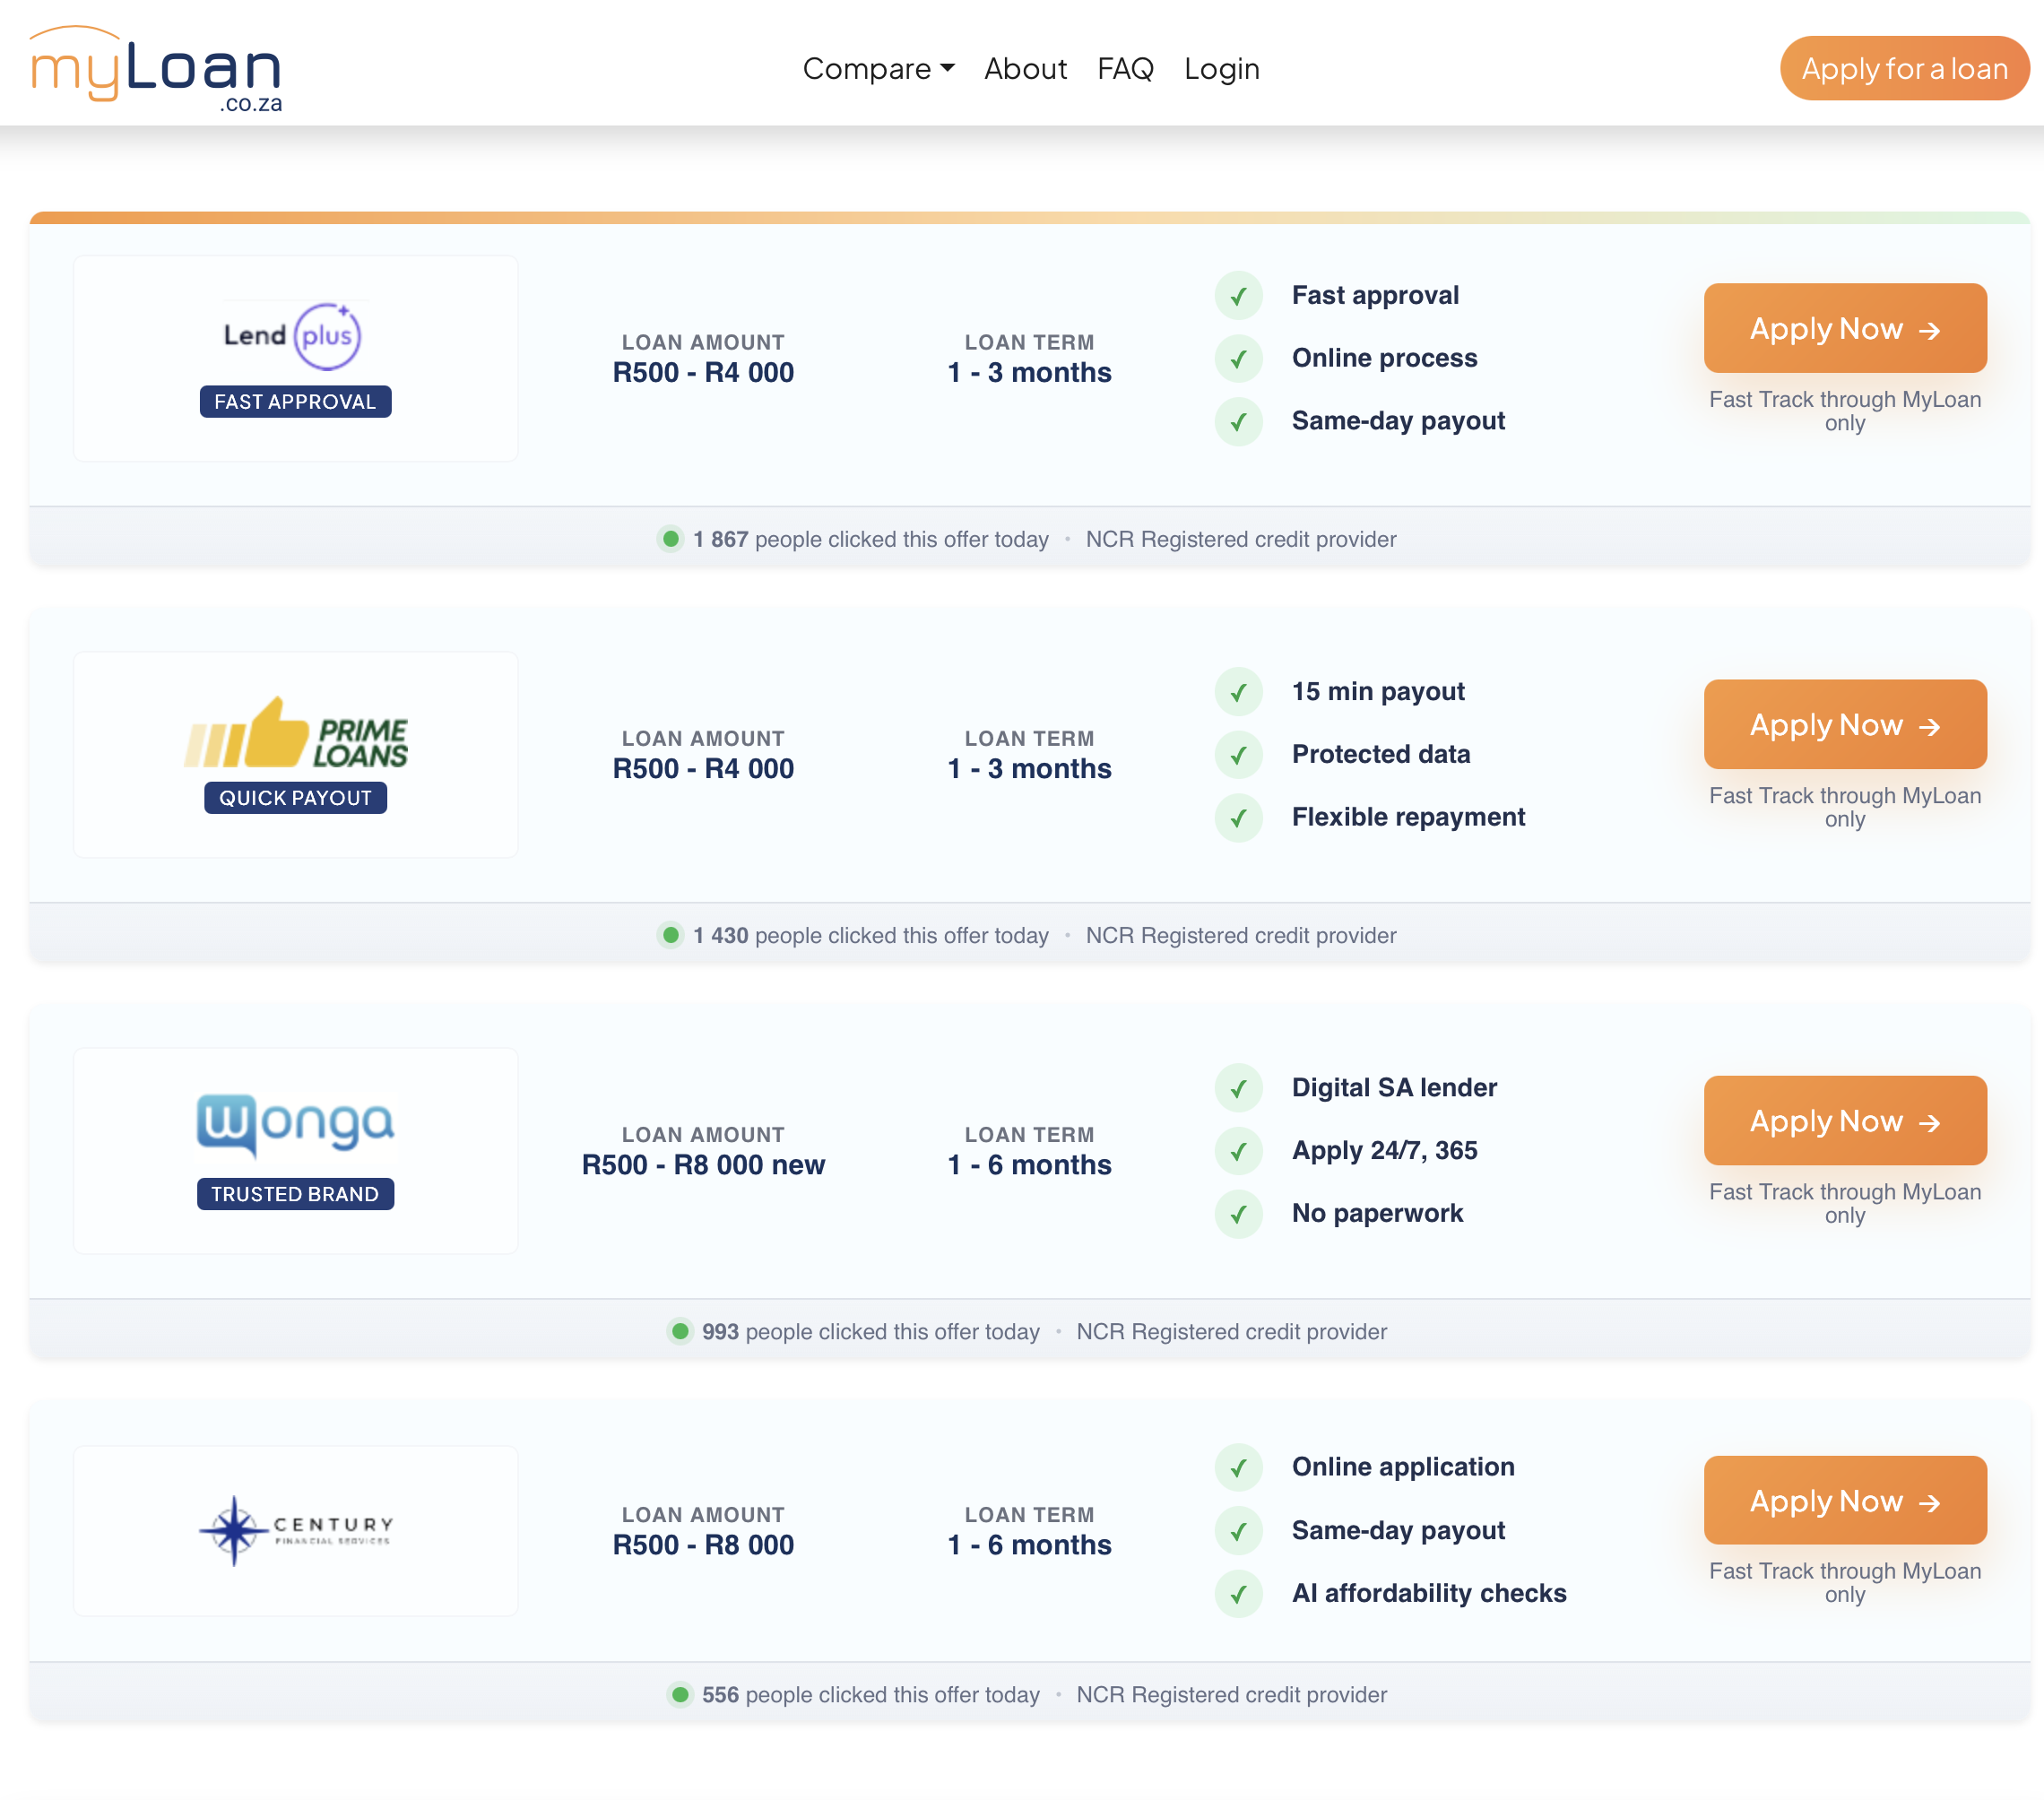Click the TRUSTED BRAND badge under Wonga
The height and width of the screenshot is (1800, 2044).
pos(294,1193)
